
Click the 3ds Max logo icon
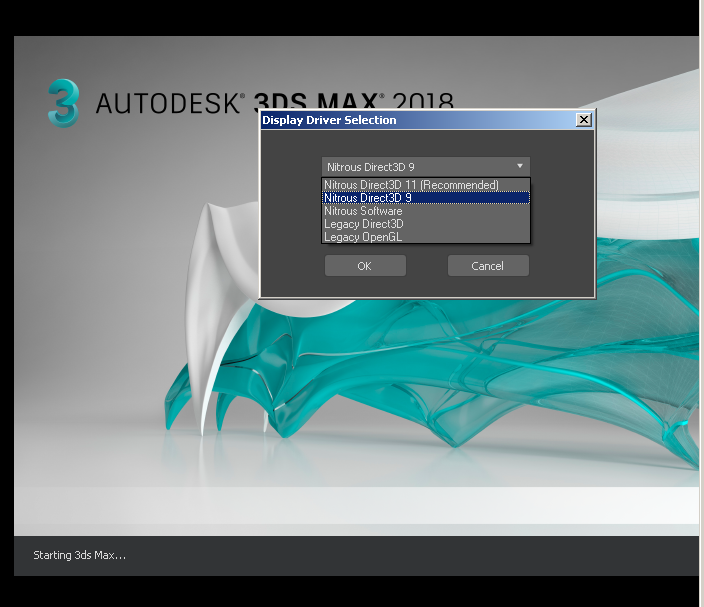click(64, 103)
